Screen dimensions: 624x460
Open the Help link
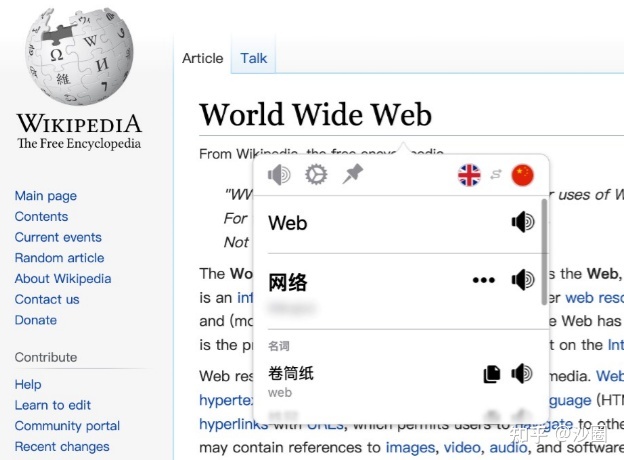pyautogui.click(x=28, y=384)
